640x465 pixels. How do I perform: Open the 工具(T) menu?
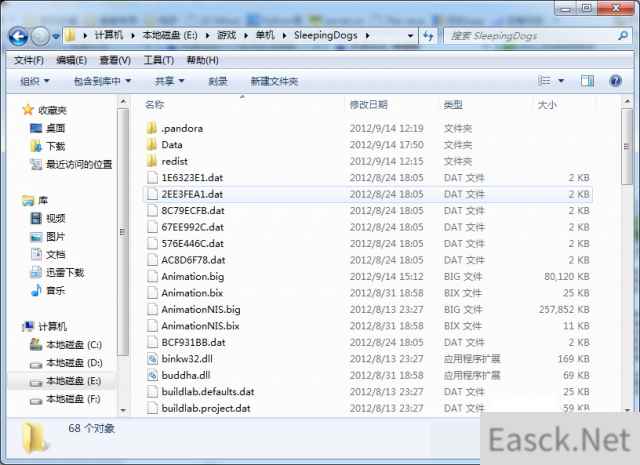click(158, 60)
